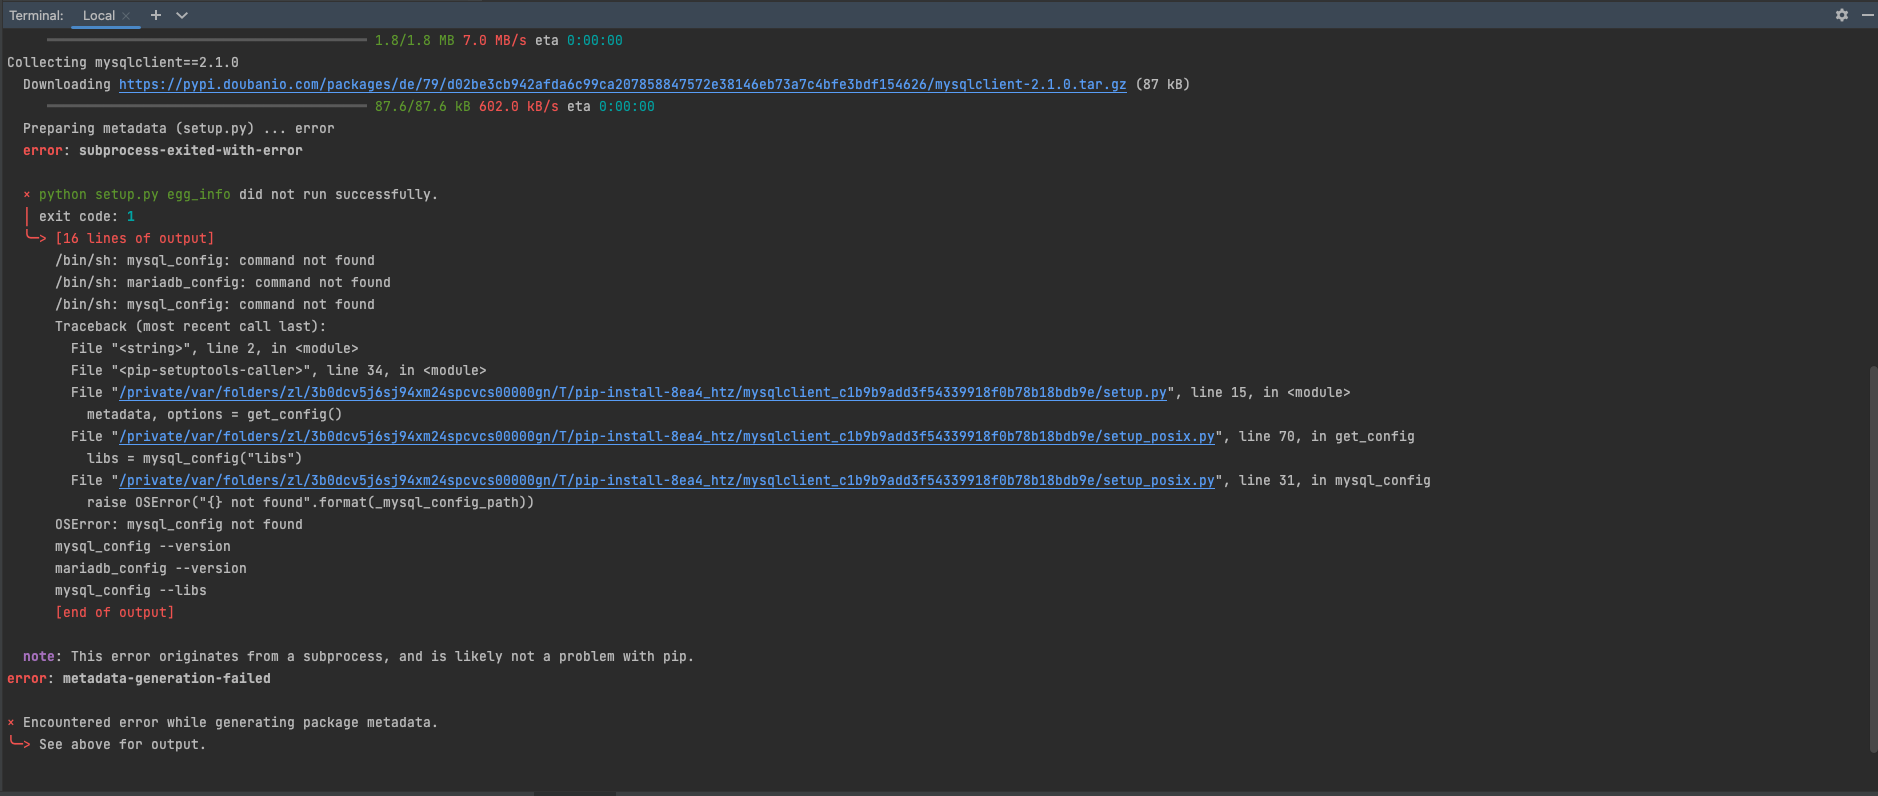1878x796 pixels.
Task: Click 'mariadb_config: command not found' line
Action: click(x=223, y=282)
